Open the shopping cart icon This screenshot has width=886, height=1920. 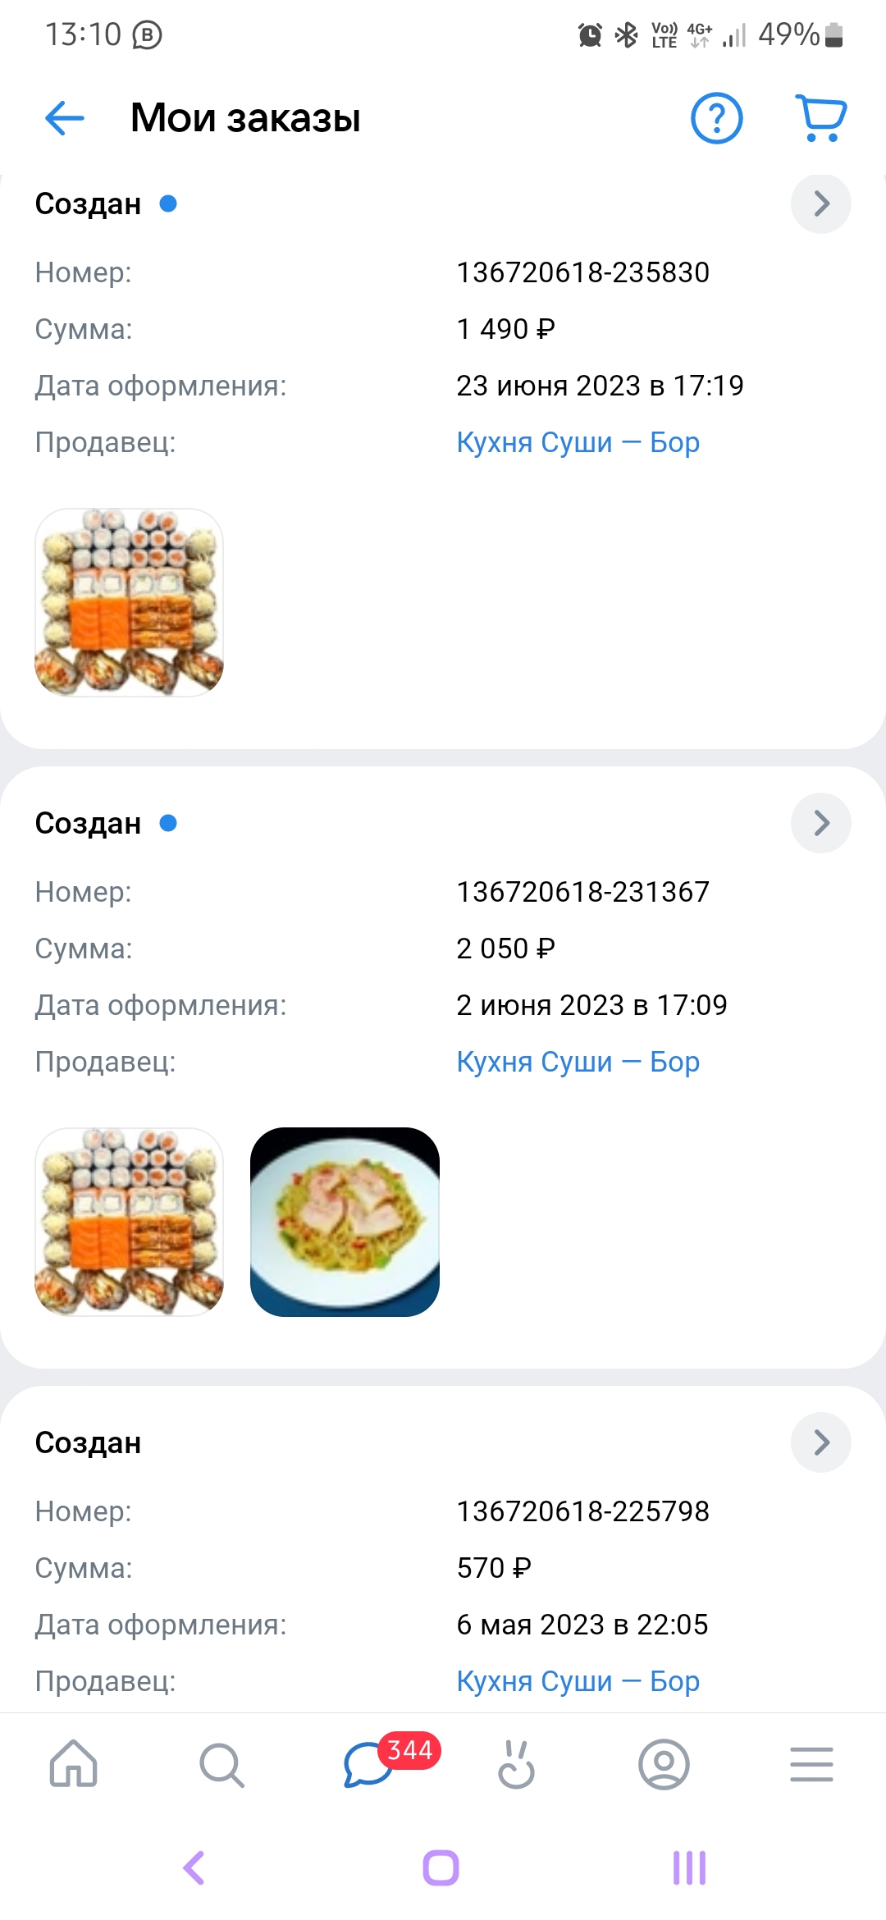(x=821, y=118)
